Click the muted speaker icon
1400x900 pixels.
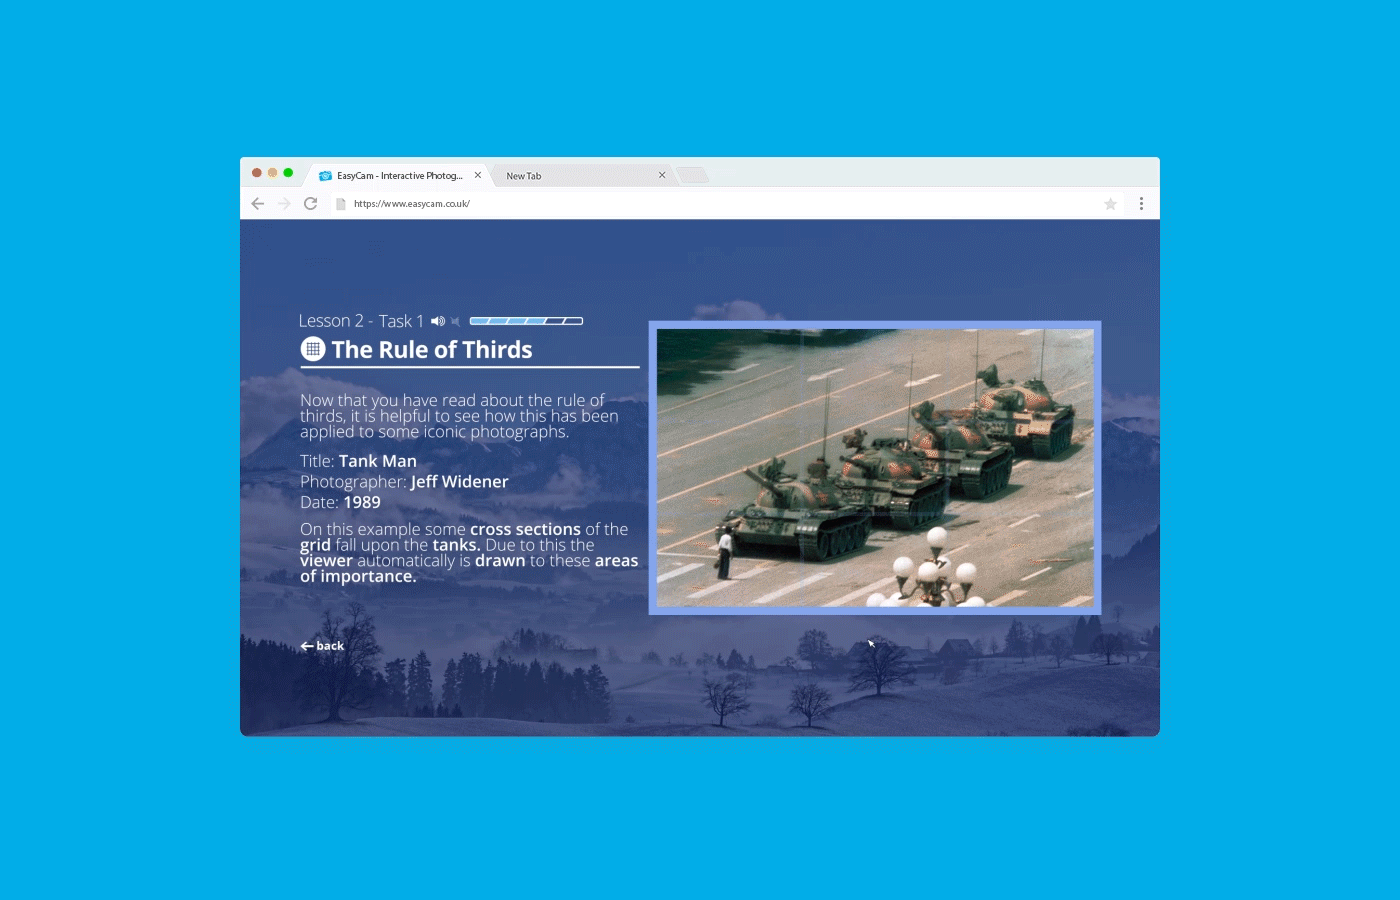pyautogui.click(x=455, y=321)
